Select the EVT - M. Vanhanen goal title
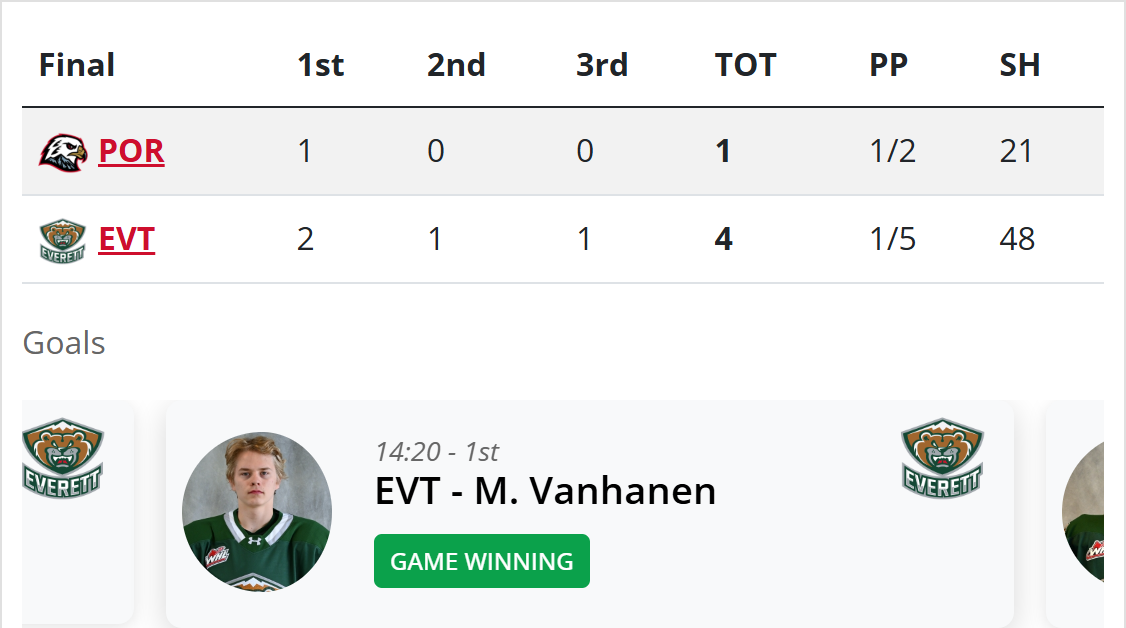Viewport: 1126px width, 628px height. tap(545, 491)
